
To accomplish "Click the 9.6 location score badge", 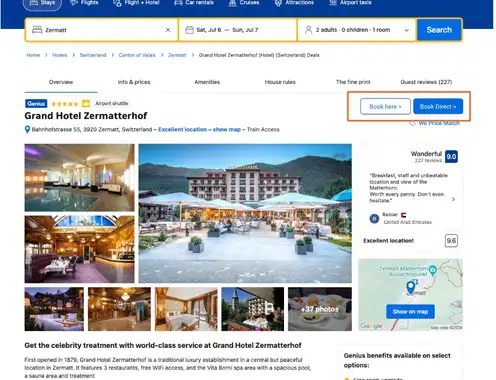I will [451, 241].
